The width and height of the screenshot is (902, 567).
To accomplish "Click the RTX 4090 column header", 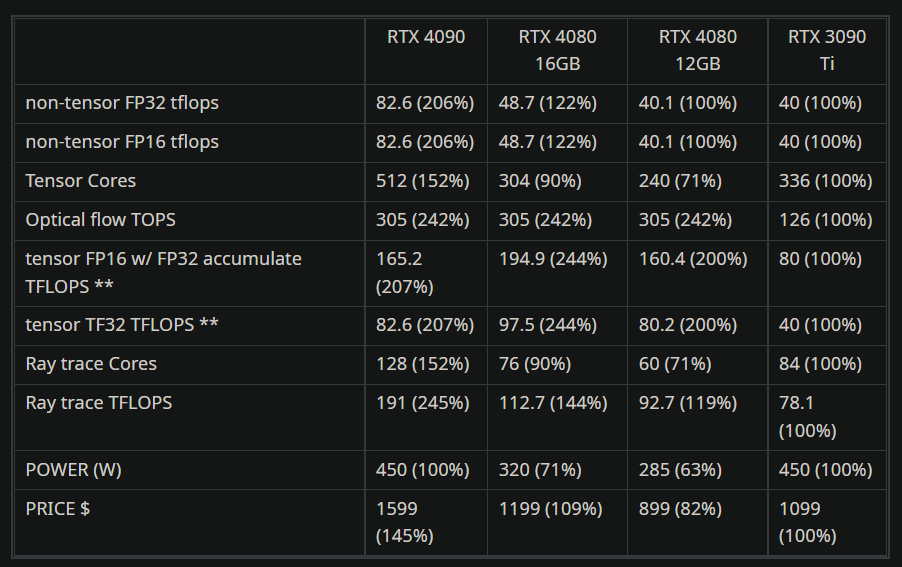I will pyautogui.click(x=426, y=37).
